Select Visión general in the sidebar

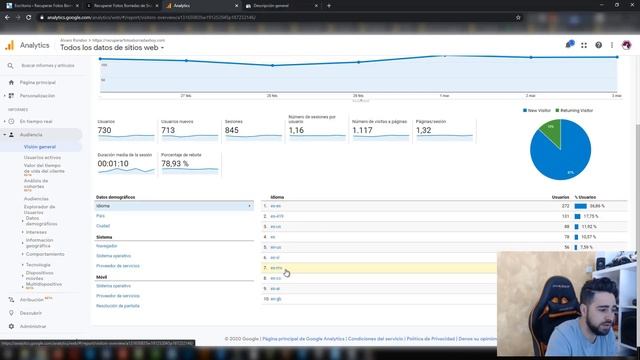point(40,147)
